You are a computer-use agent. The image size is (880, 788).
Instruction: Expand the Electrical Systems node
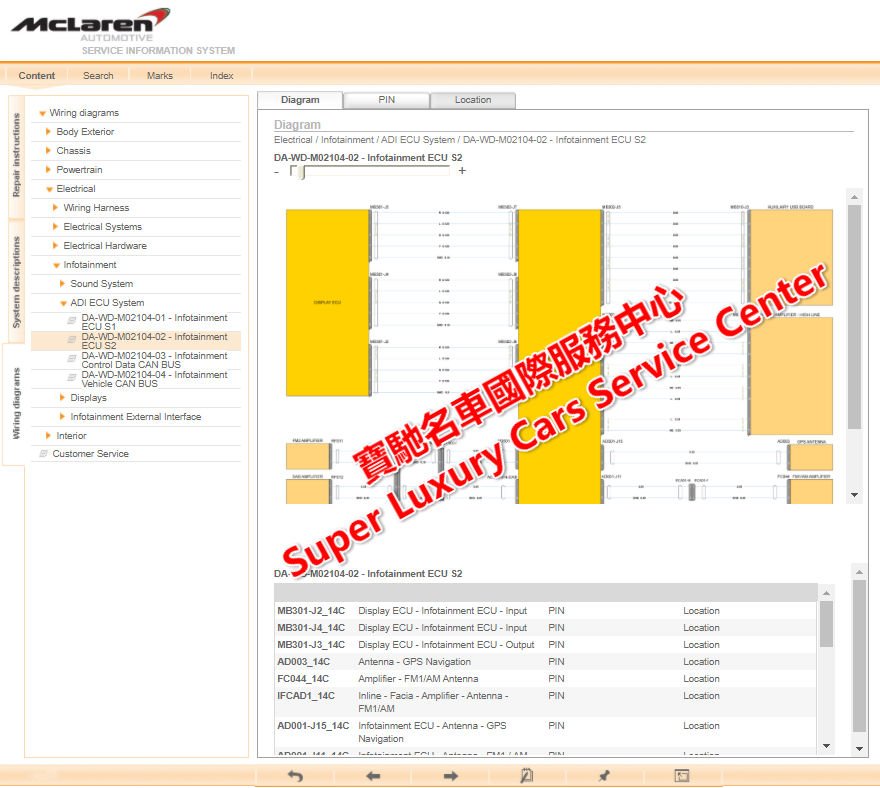pos(55,227)
